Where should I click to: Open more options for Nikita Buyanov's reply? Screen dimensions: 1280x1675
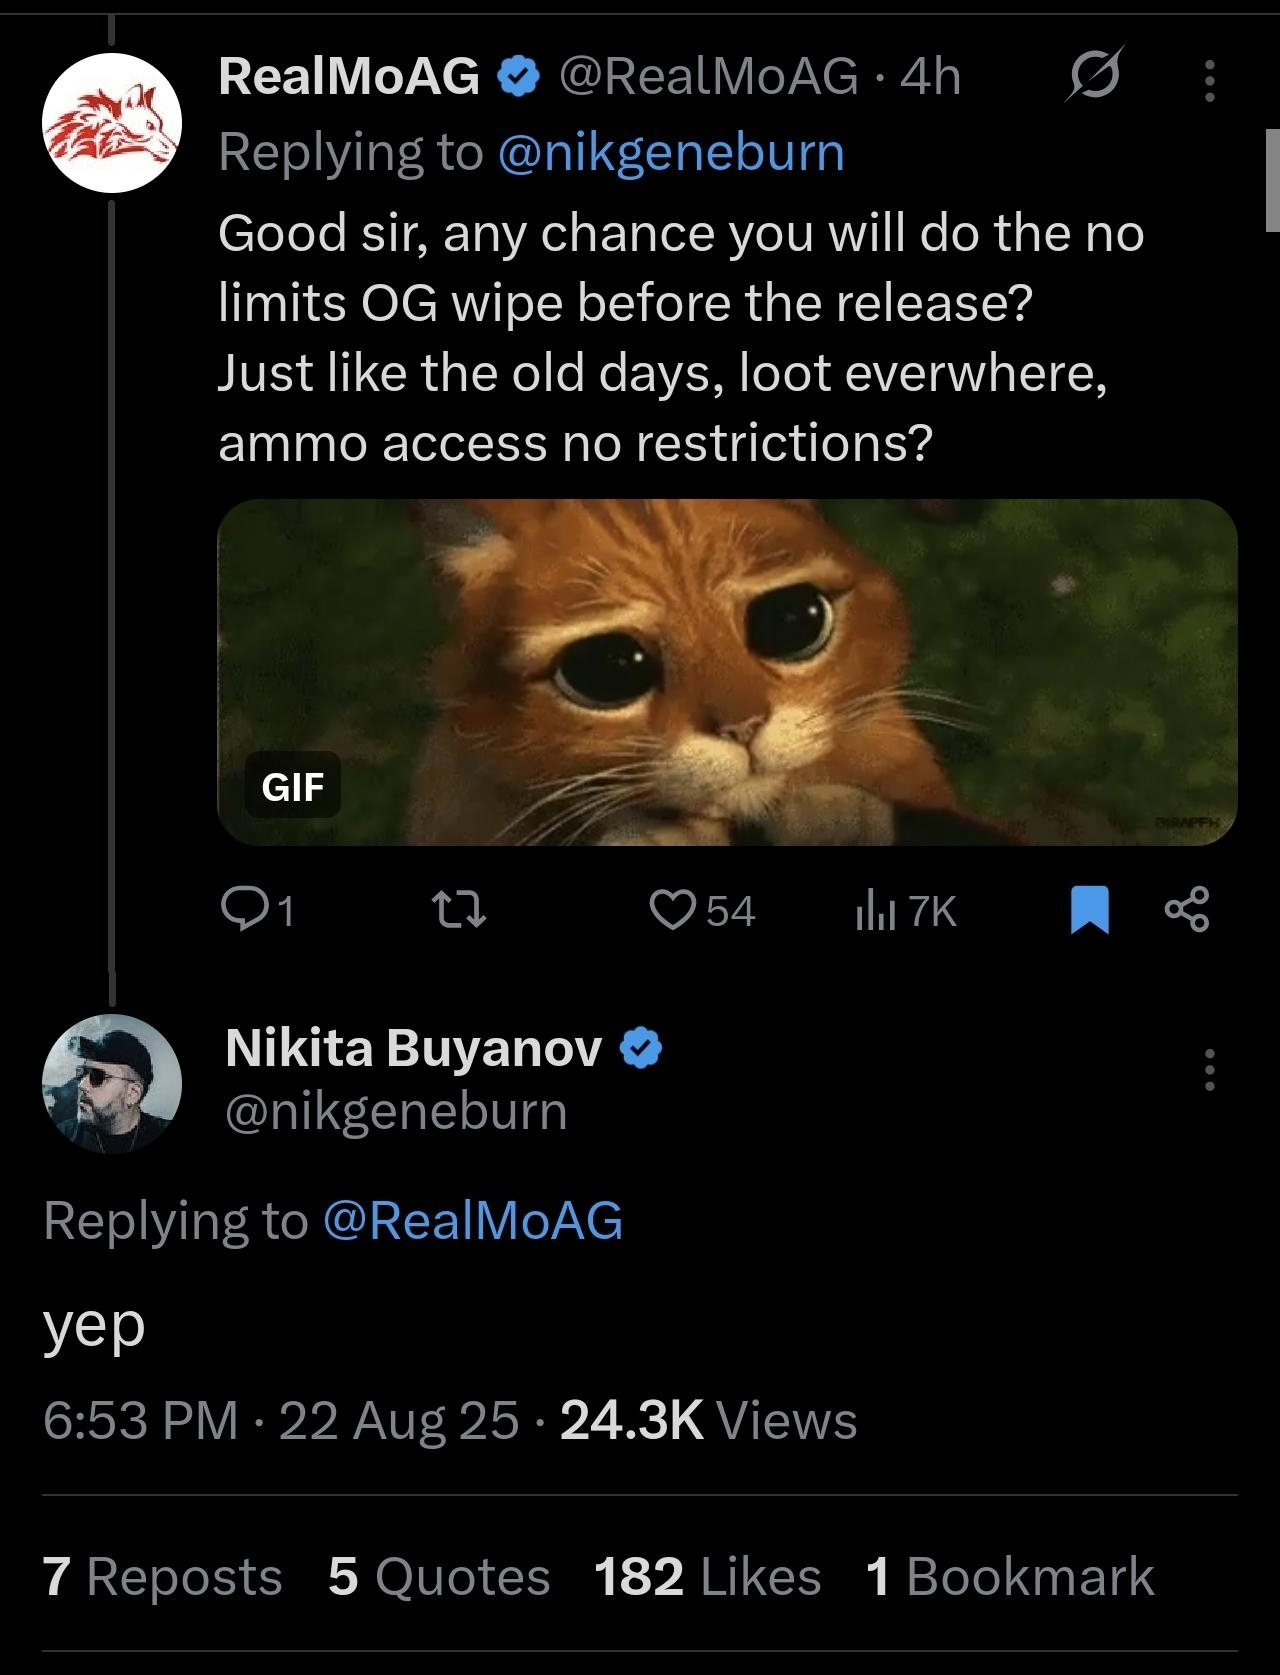point(1210,1070)
